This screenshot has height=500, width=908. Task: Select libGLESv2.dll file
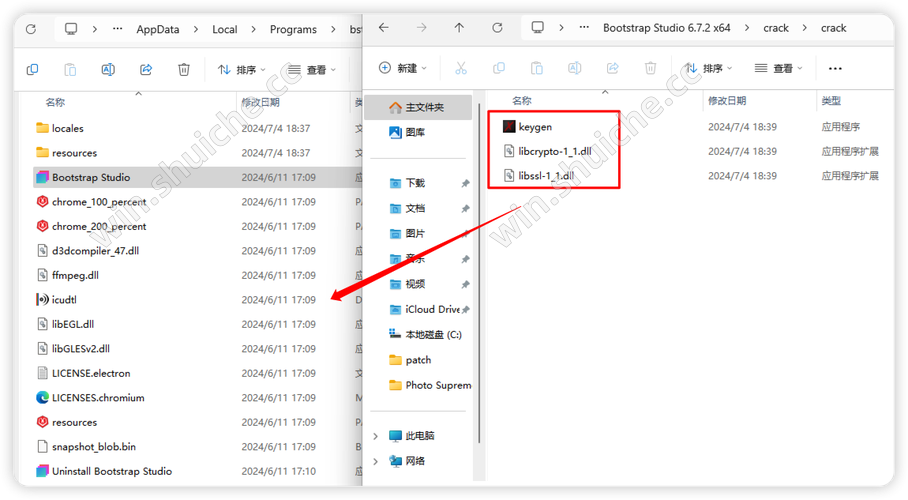coord(73,349)
